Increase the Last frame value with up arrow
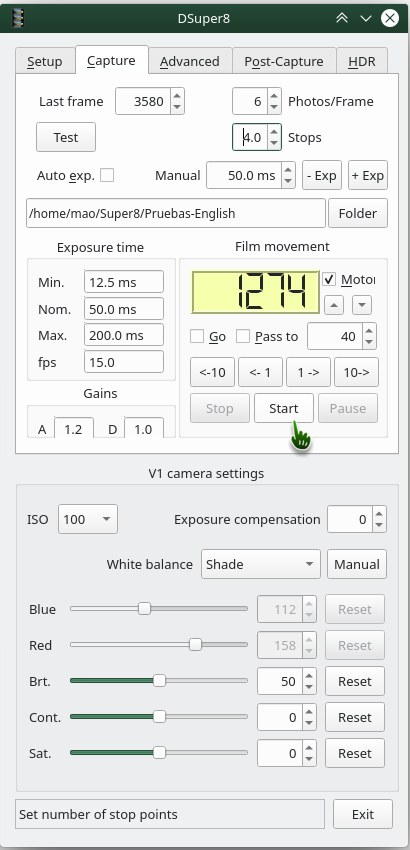410x850 pixels. click(x=177, y=96)
